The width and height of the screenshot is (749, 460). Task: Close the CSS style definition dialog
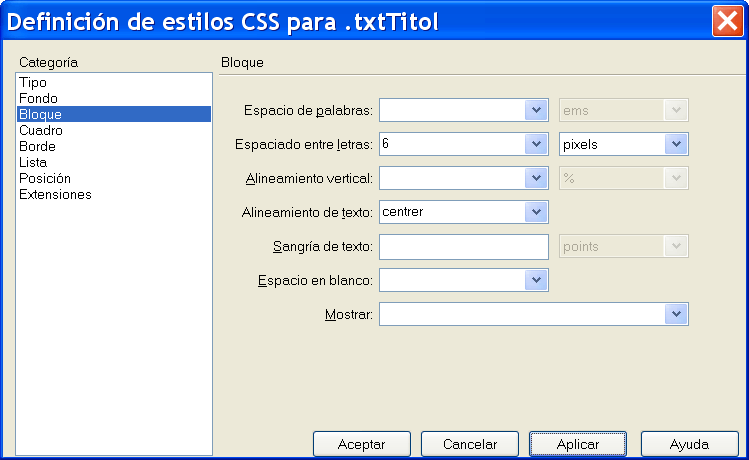click(728, 21)
